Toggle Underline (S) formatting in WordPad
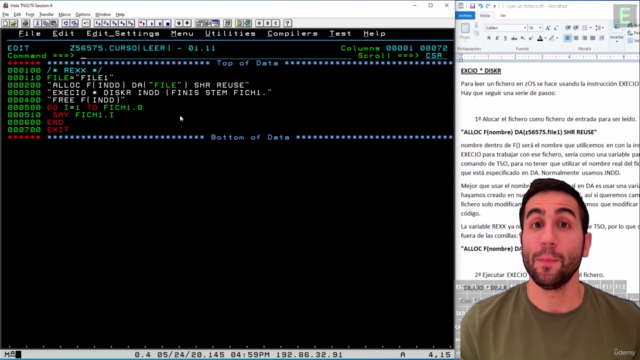This screenshot has height=360, width=640. pyautogui.click(x=505, y=38)
